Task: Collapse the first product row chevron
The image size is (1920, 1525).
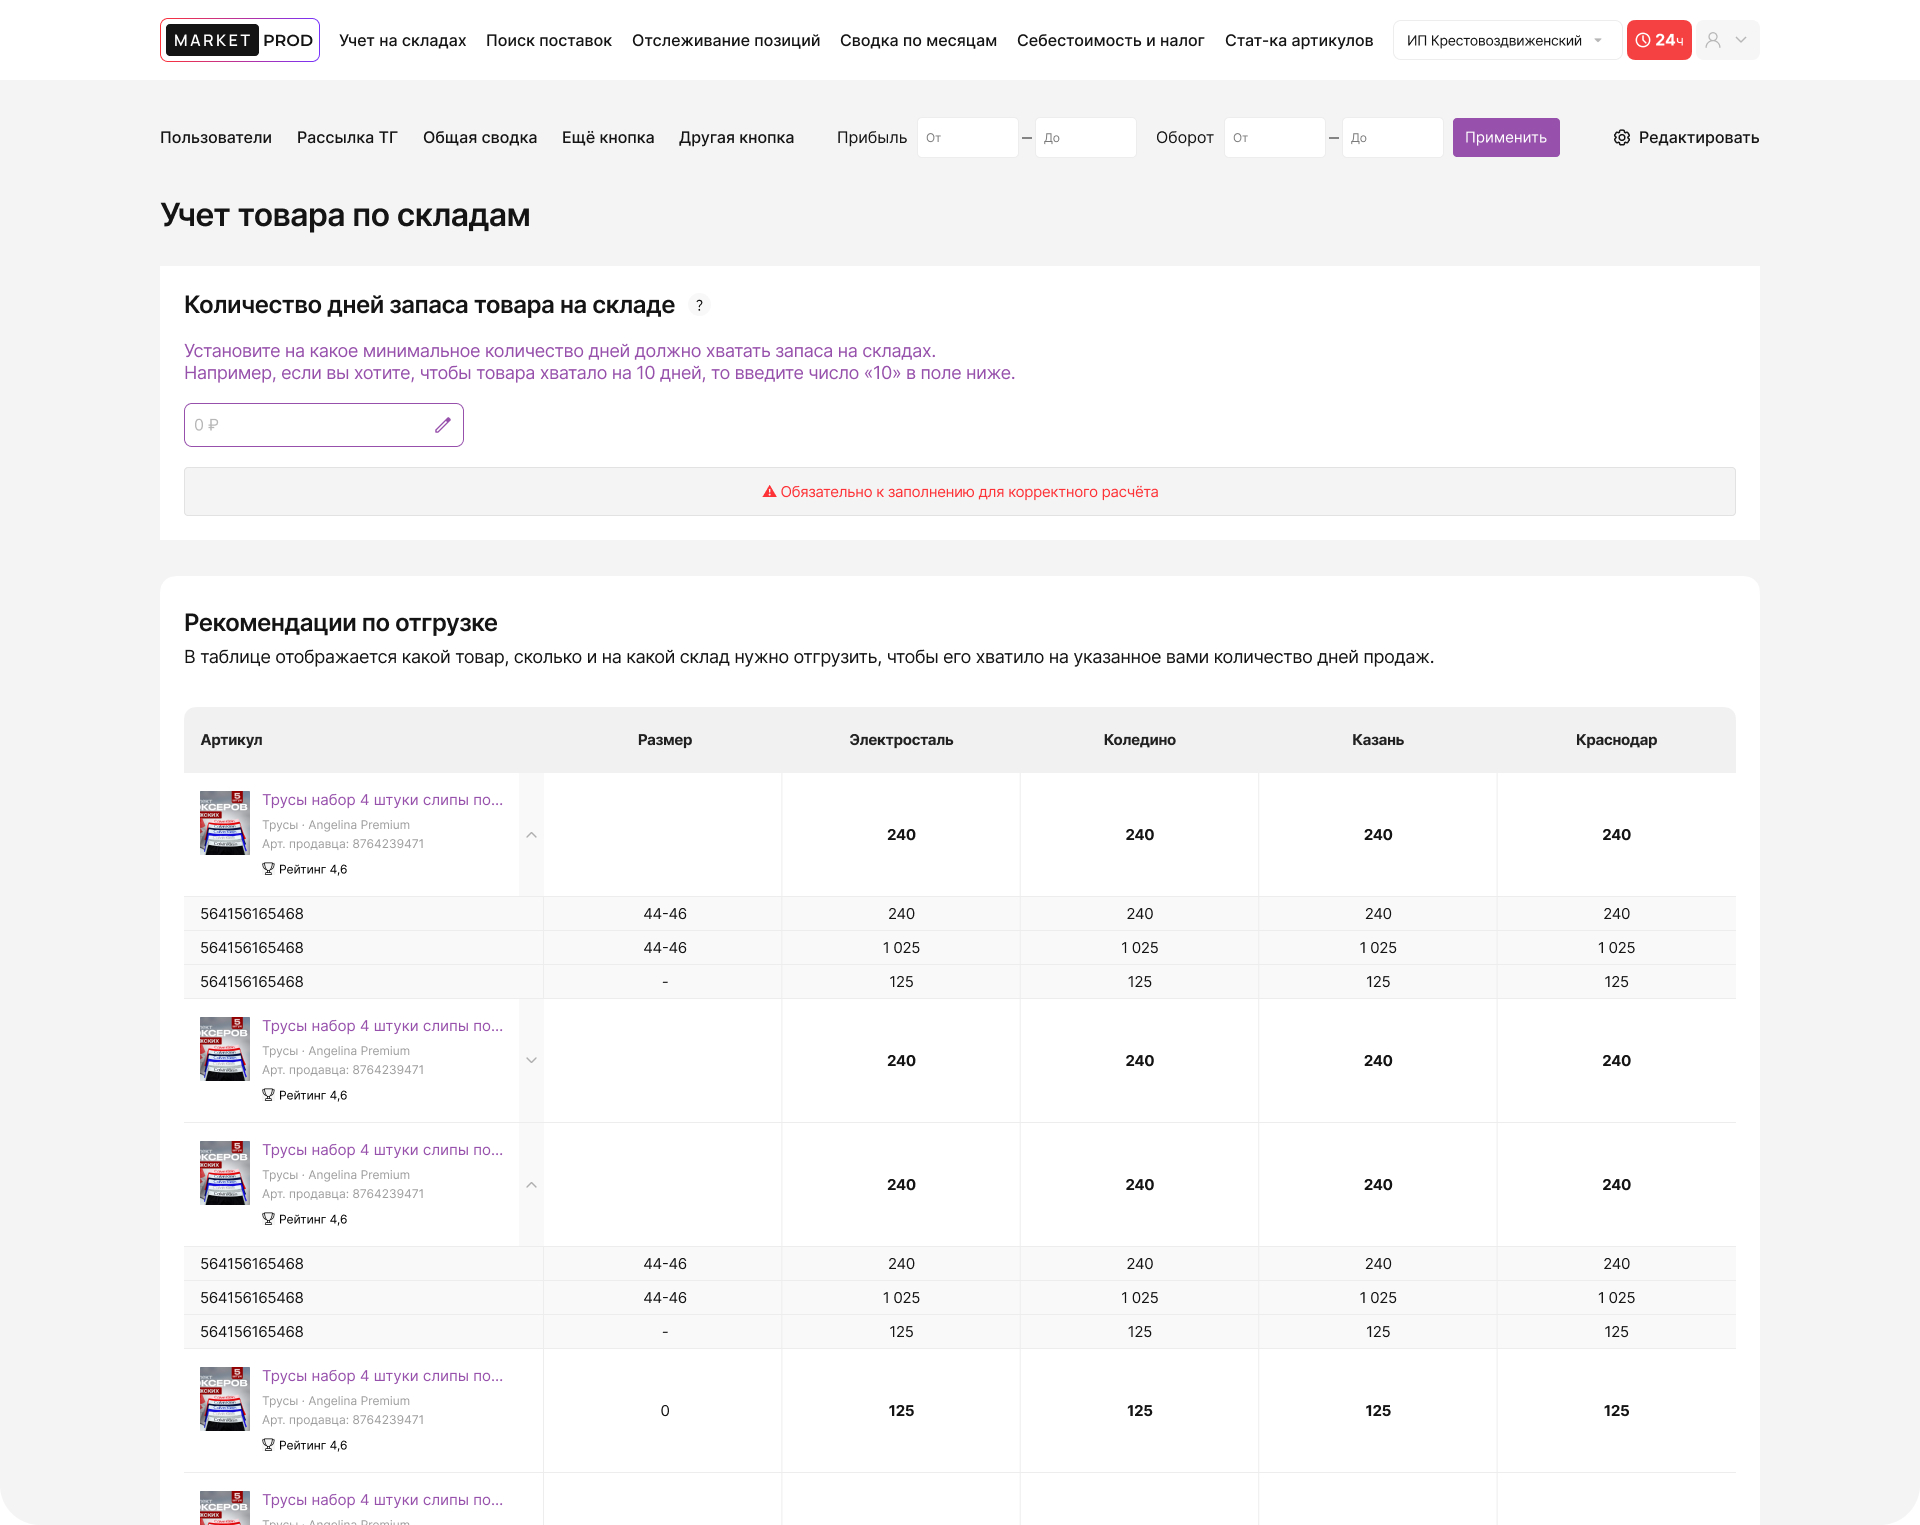Action: pyautogui.click(x=531, y=835)
